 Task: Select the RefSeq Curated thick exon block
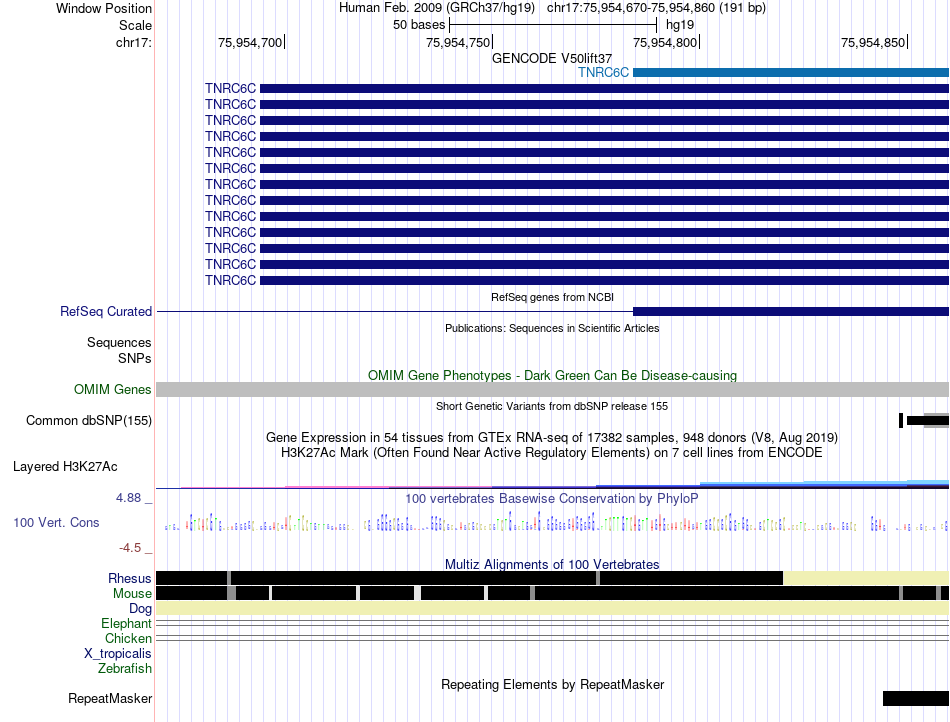coord(791,311)
